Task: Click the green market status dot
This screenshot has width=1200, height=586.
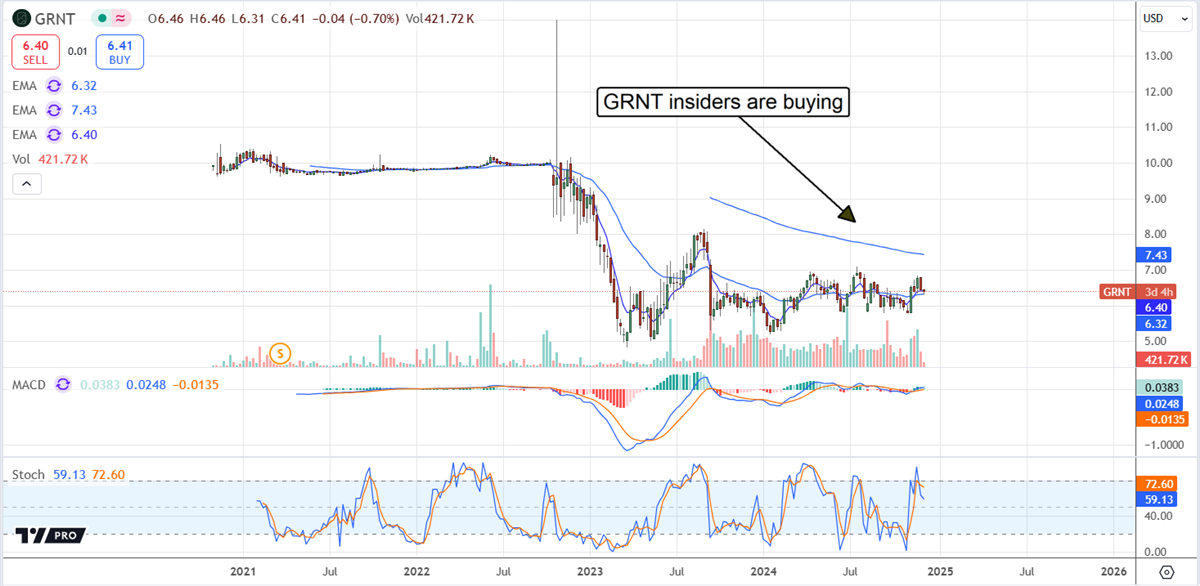Action: coord(102,19)
